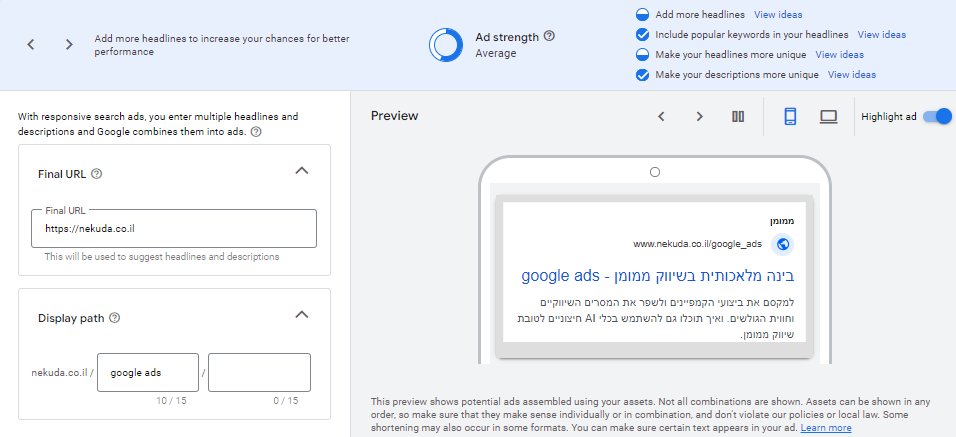956x437 pixels.
Task: Click the Final URL help icon
Action: coord(96,173)
